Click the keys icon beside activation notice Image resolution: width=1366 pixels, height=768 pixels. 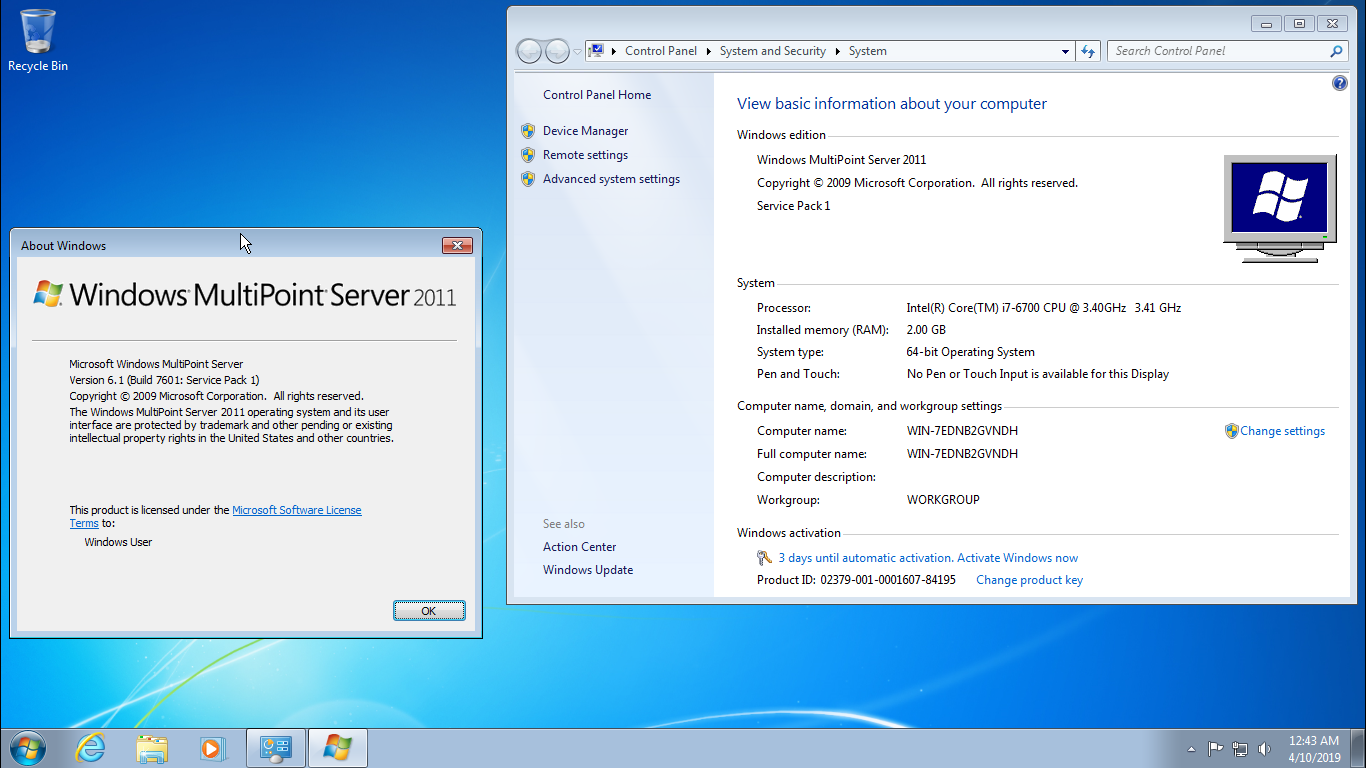tap(764, 558)
